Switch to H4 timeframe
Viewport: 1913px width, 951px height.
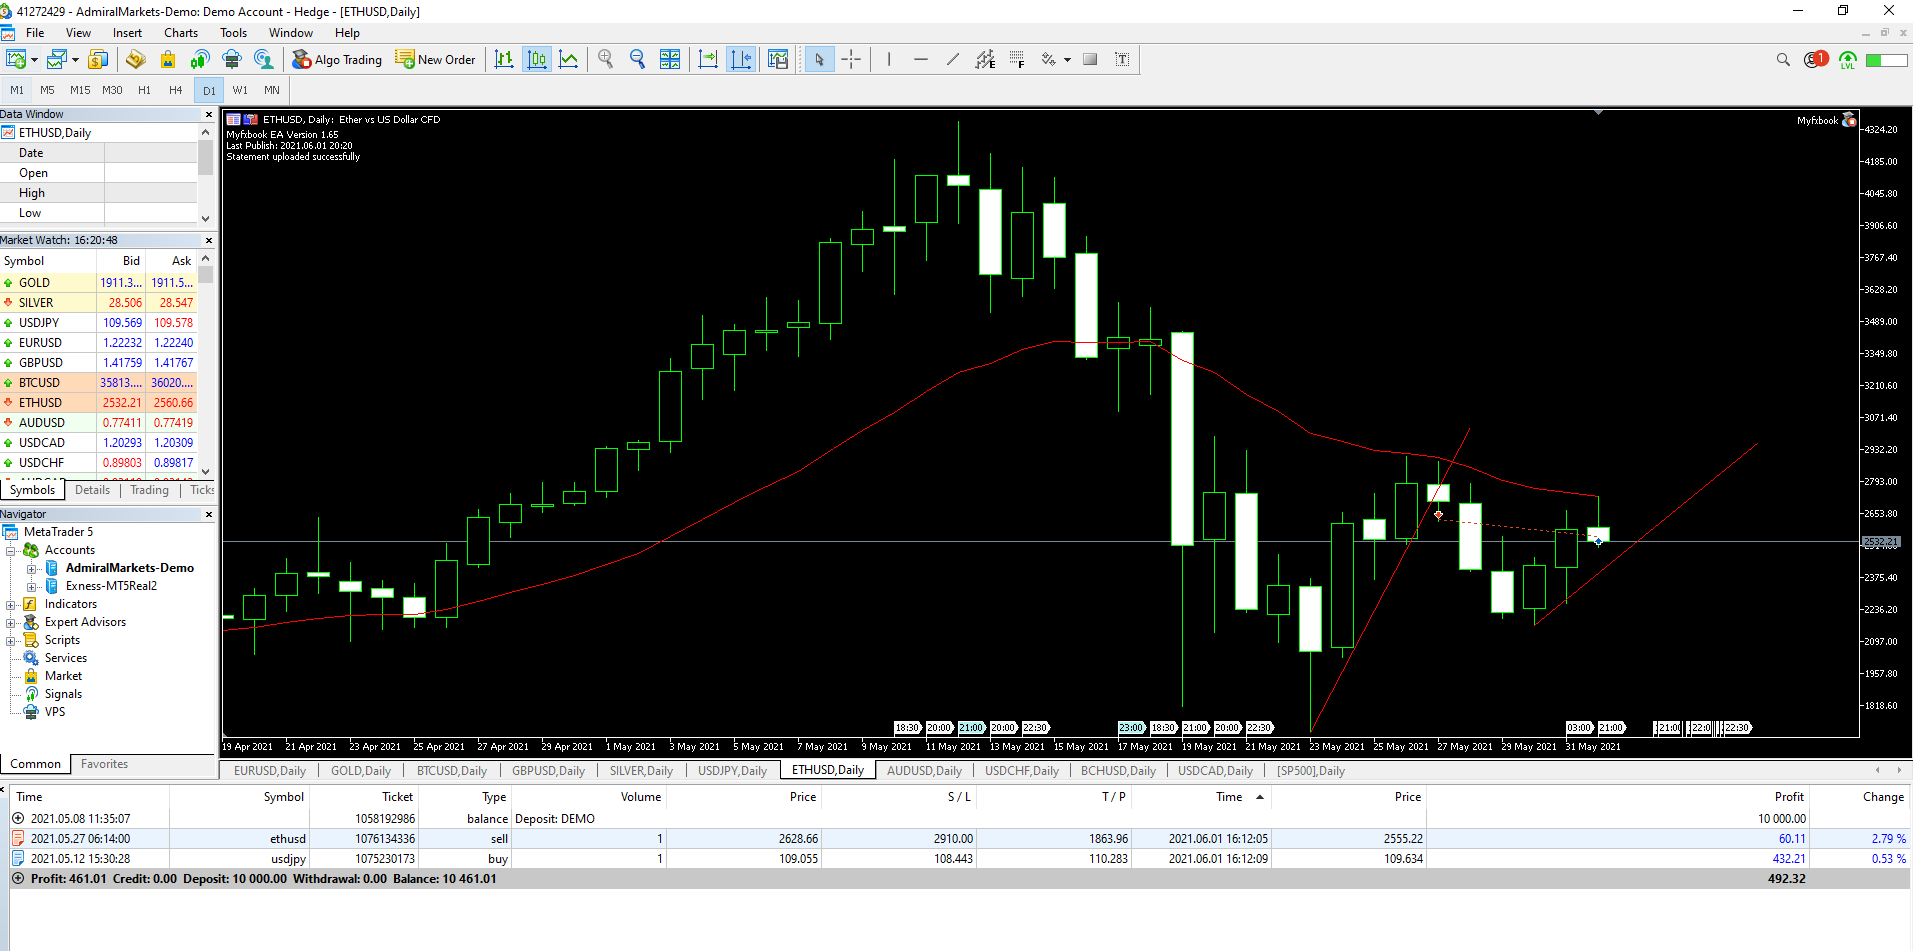(176, 90)
